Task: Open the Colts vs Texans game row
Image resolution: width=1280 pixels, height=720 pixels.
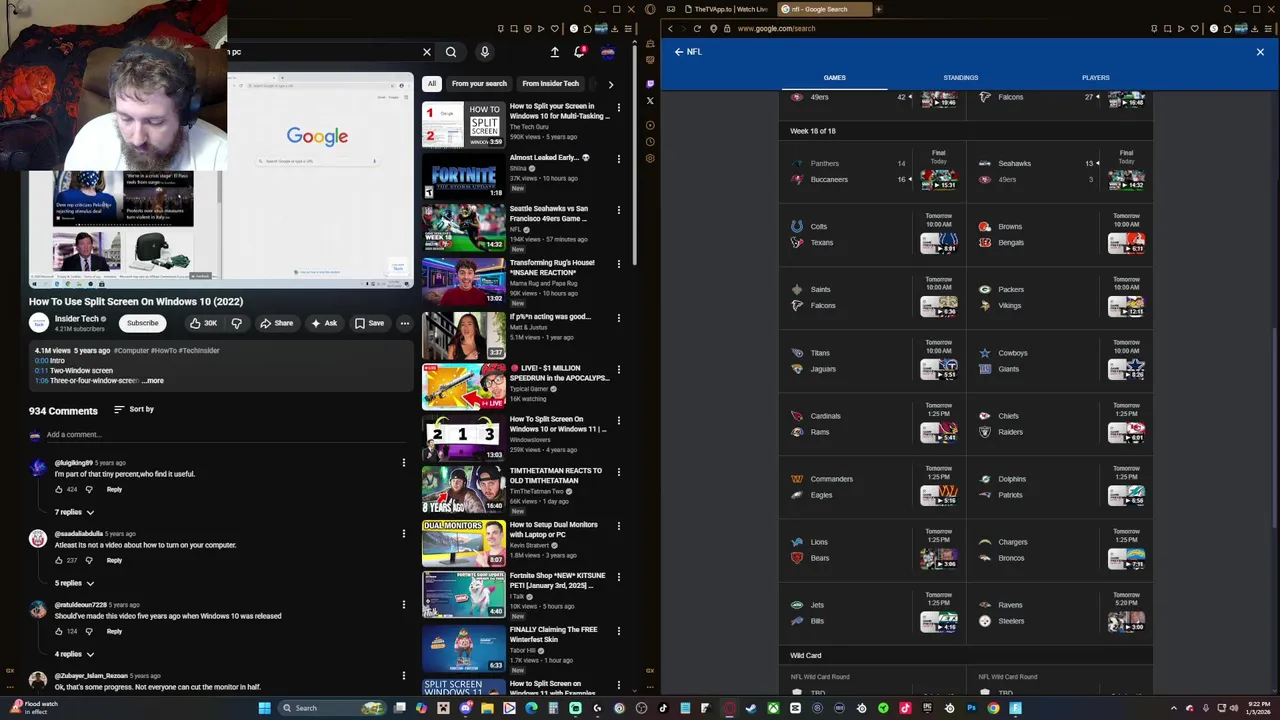Action: [x=874, y=235]
